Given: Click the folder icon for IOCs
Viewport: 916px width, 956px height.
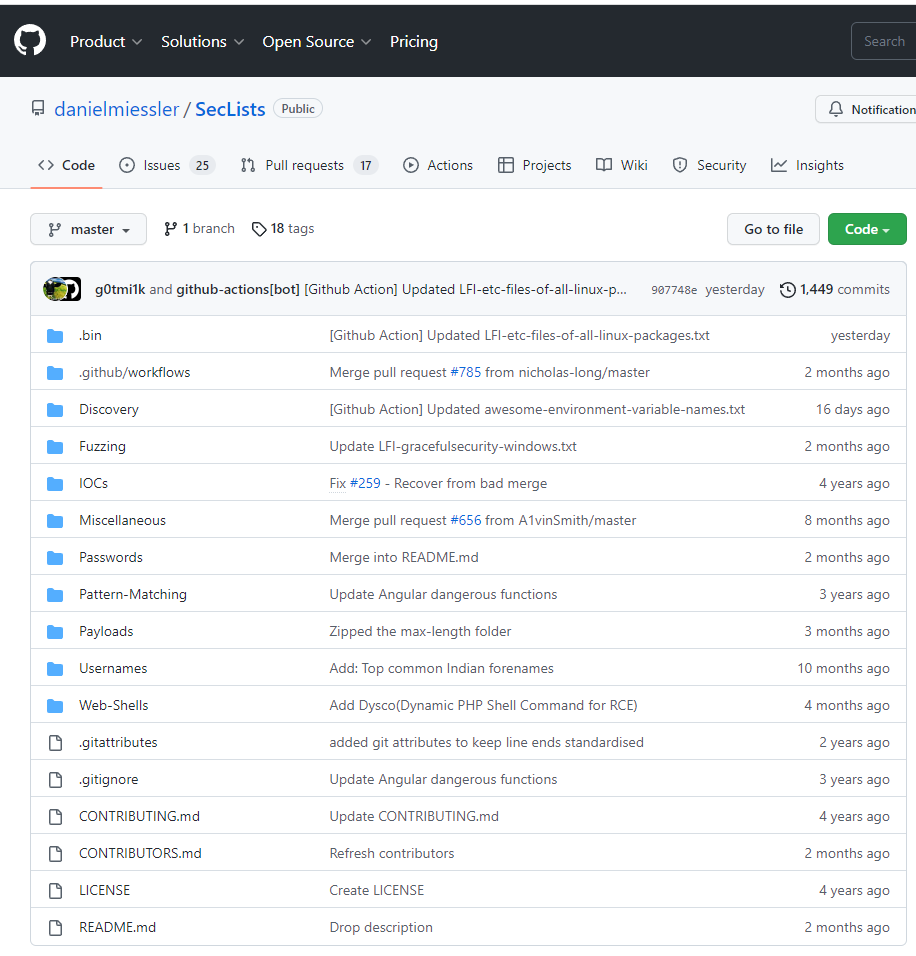Looking at the screenshot, I should pyautogui.click(x=55, y=484).
